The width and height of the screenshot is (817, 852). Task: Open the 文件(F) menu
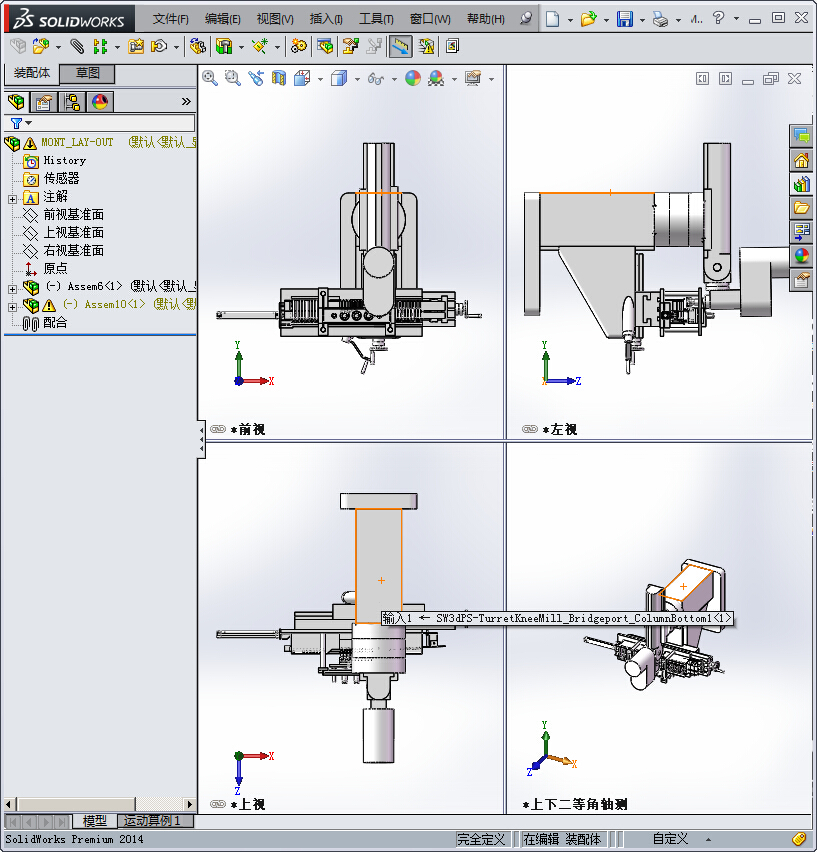point(171,19)
